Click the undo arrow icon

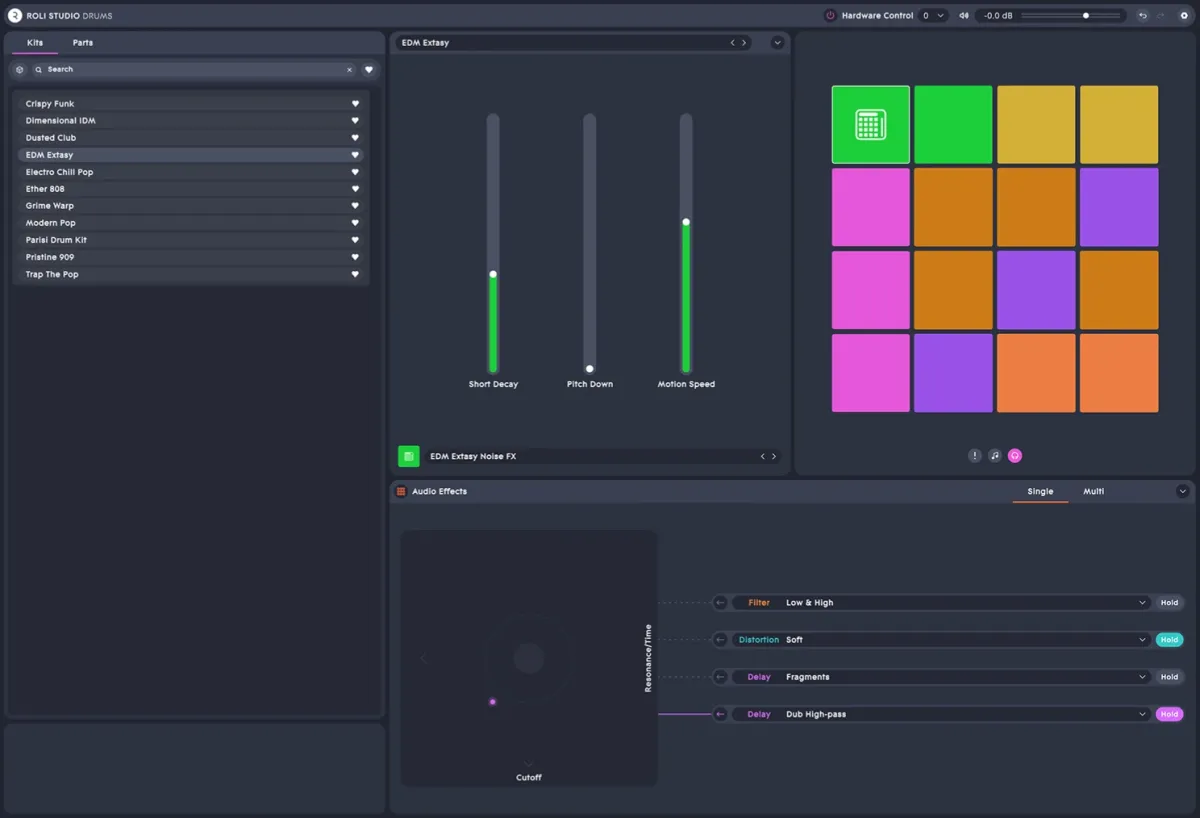click(x=1143, y=16)
